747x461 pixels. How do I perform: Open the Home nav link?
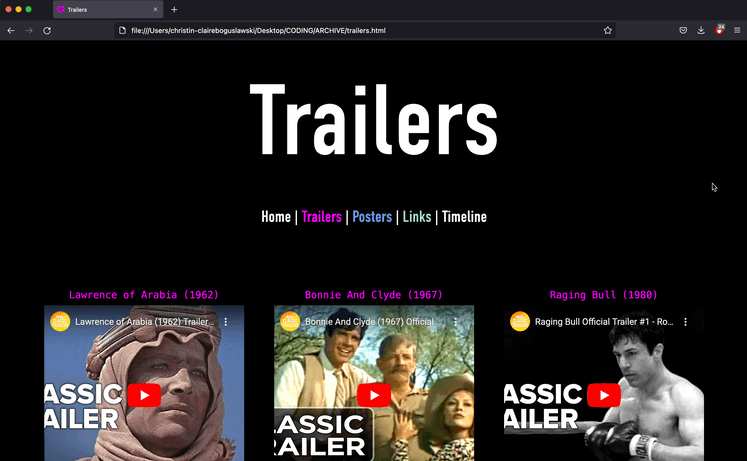[276, 217]
